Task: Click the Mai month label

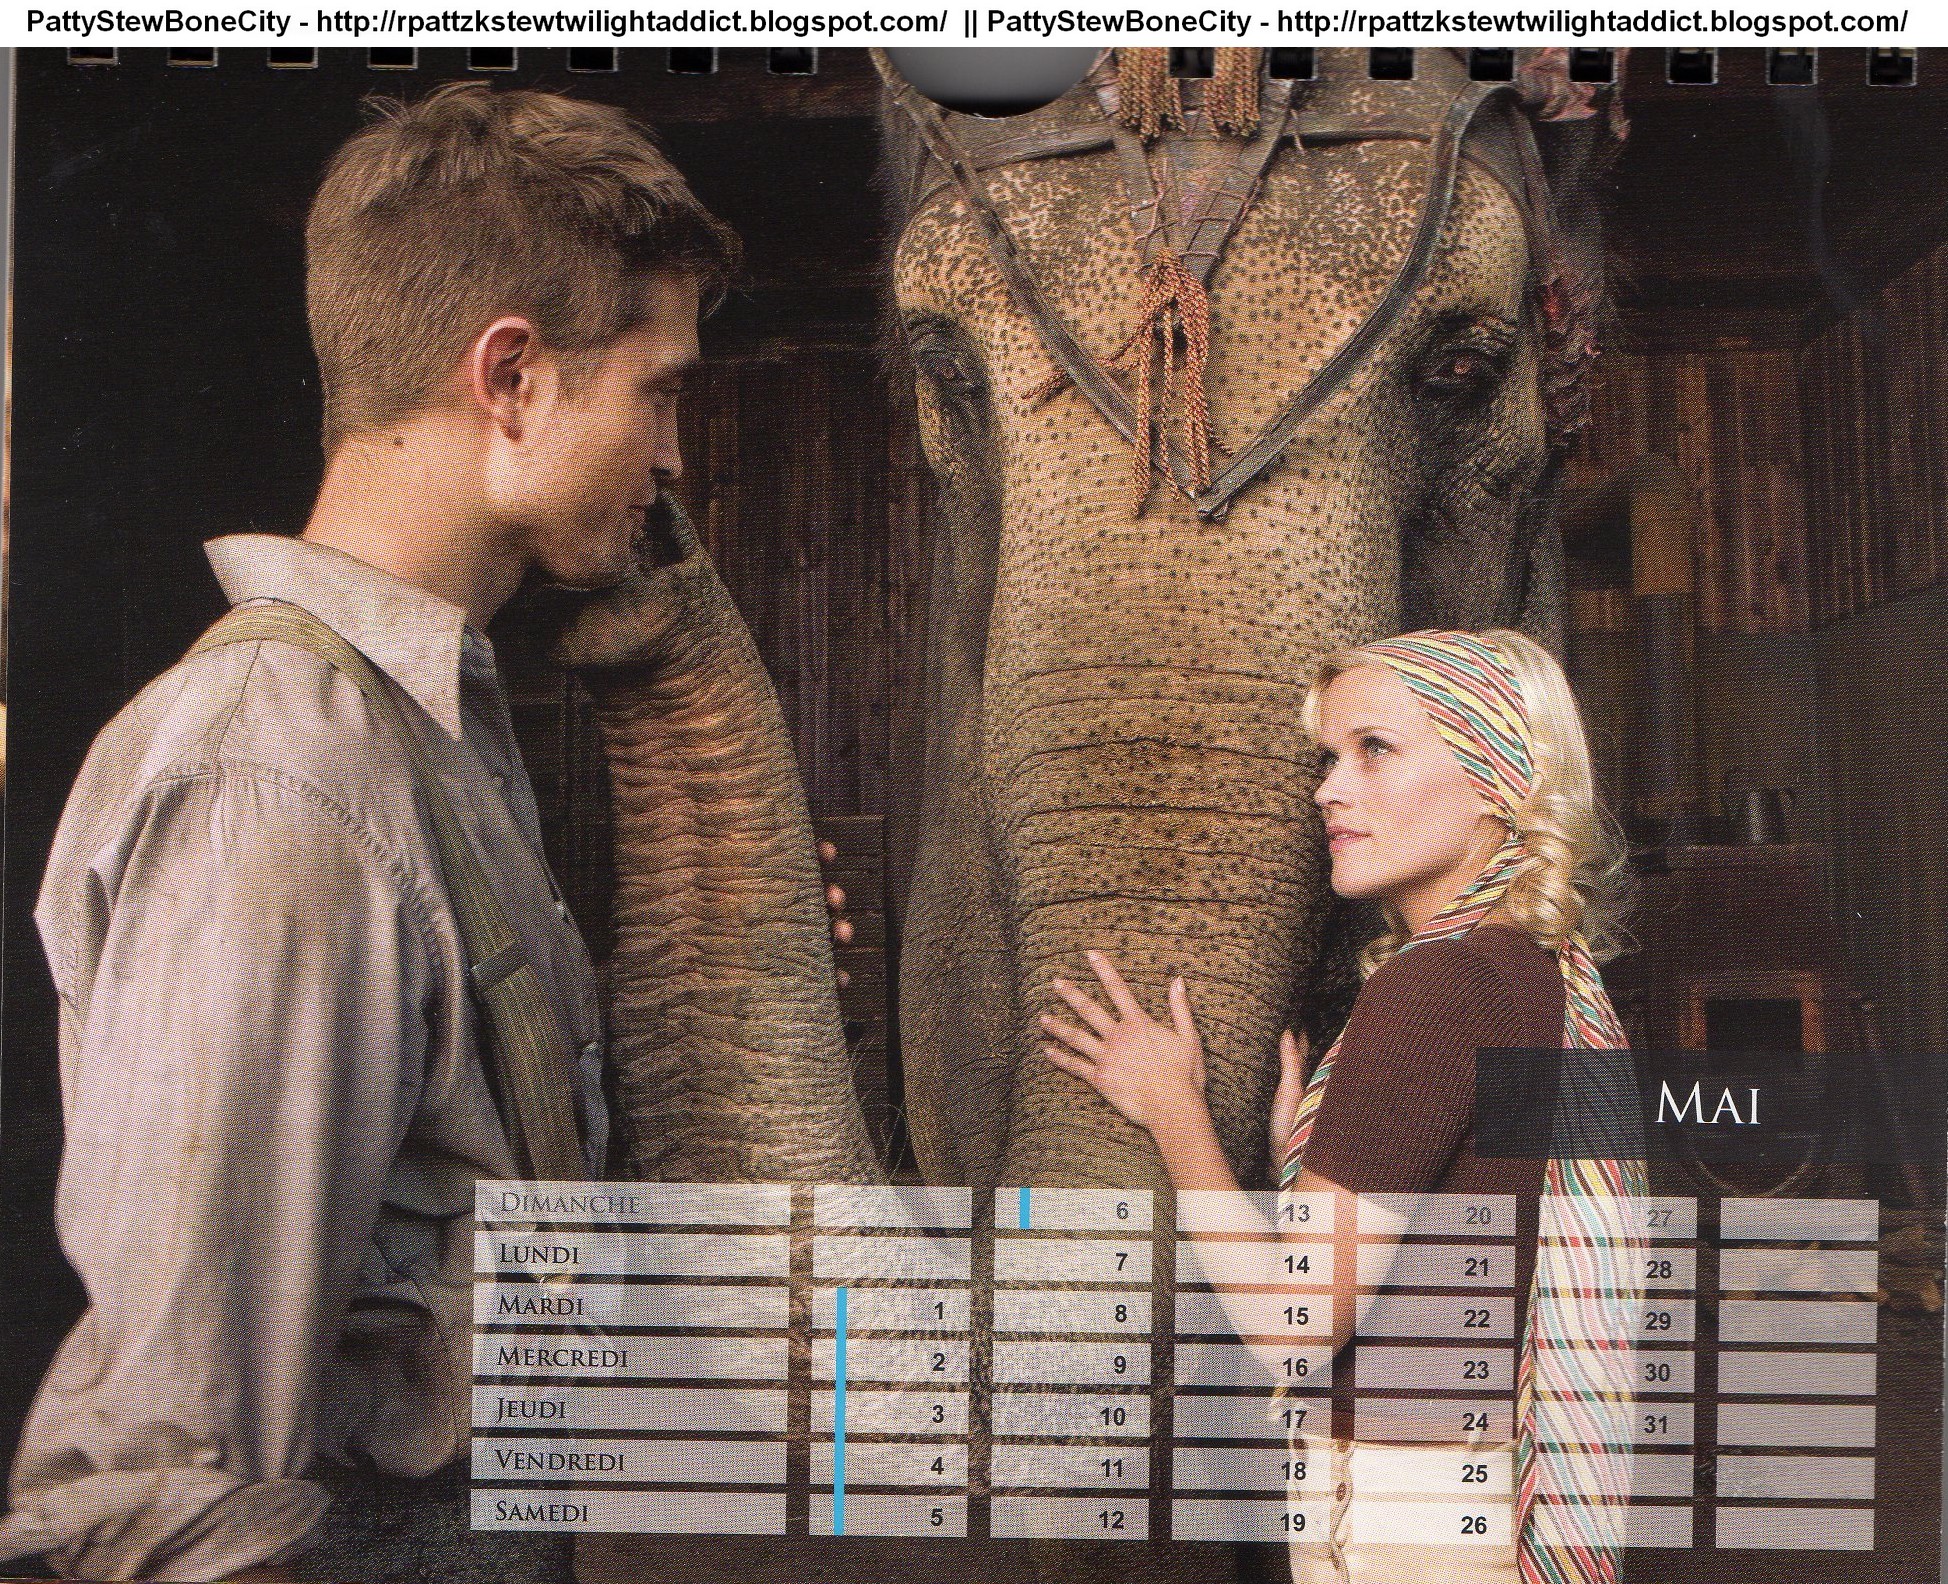Action: coord(1706,1104)
